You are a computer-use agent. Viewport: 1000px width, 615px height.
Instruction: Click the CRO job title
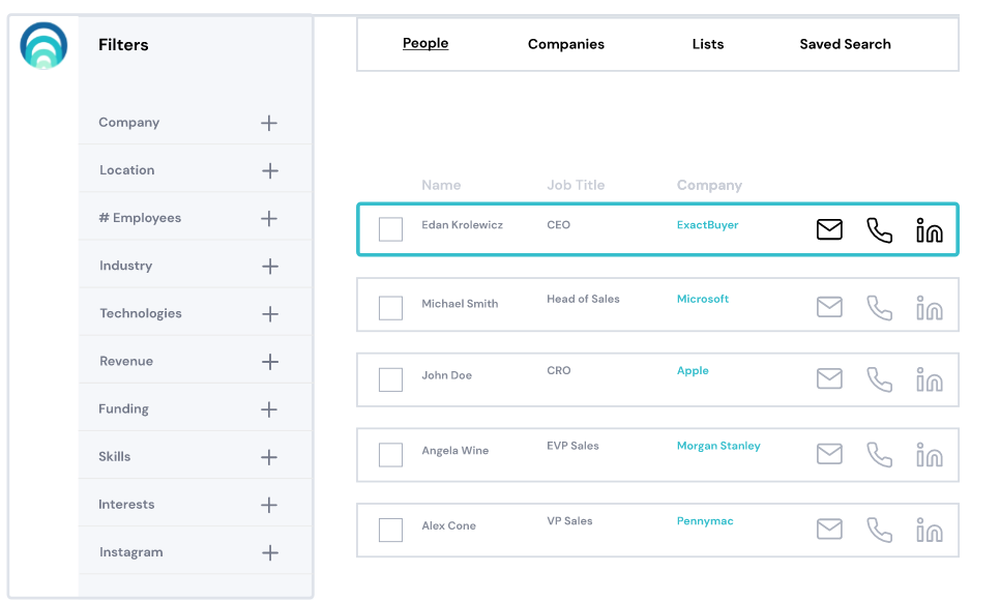(x=559, y=370)
